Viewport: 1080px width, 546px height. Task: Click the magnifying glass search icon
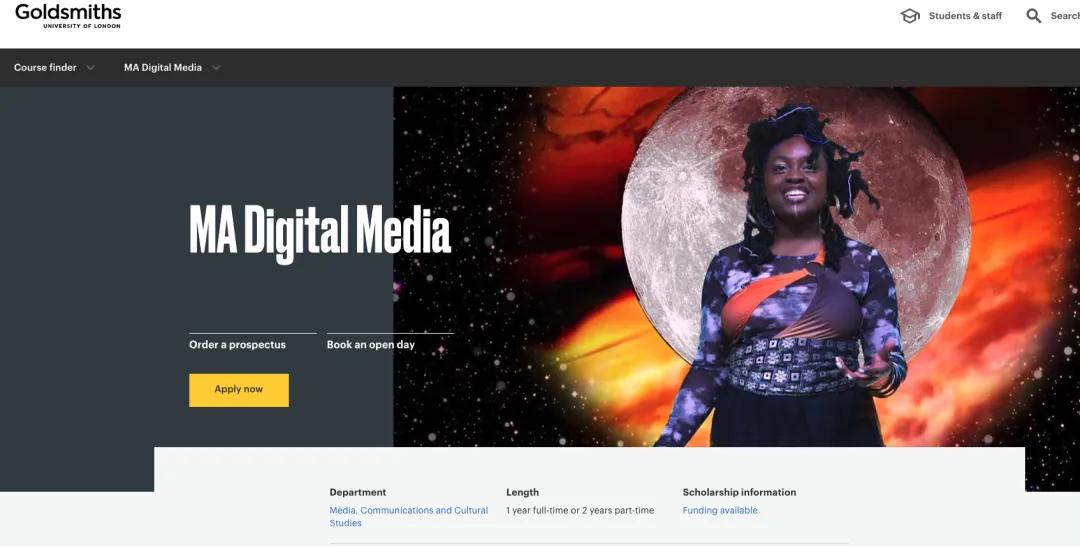pyautogui.click(x=1034, y=16)
